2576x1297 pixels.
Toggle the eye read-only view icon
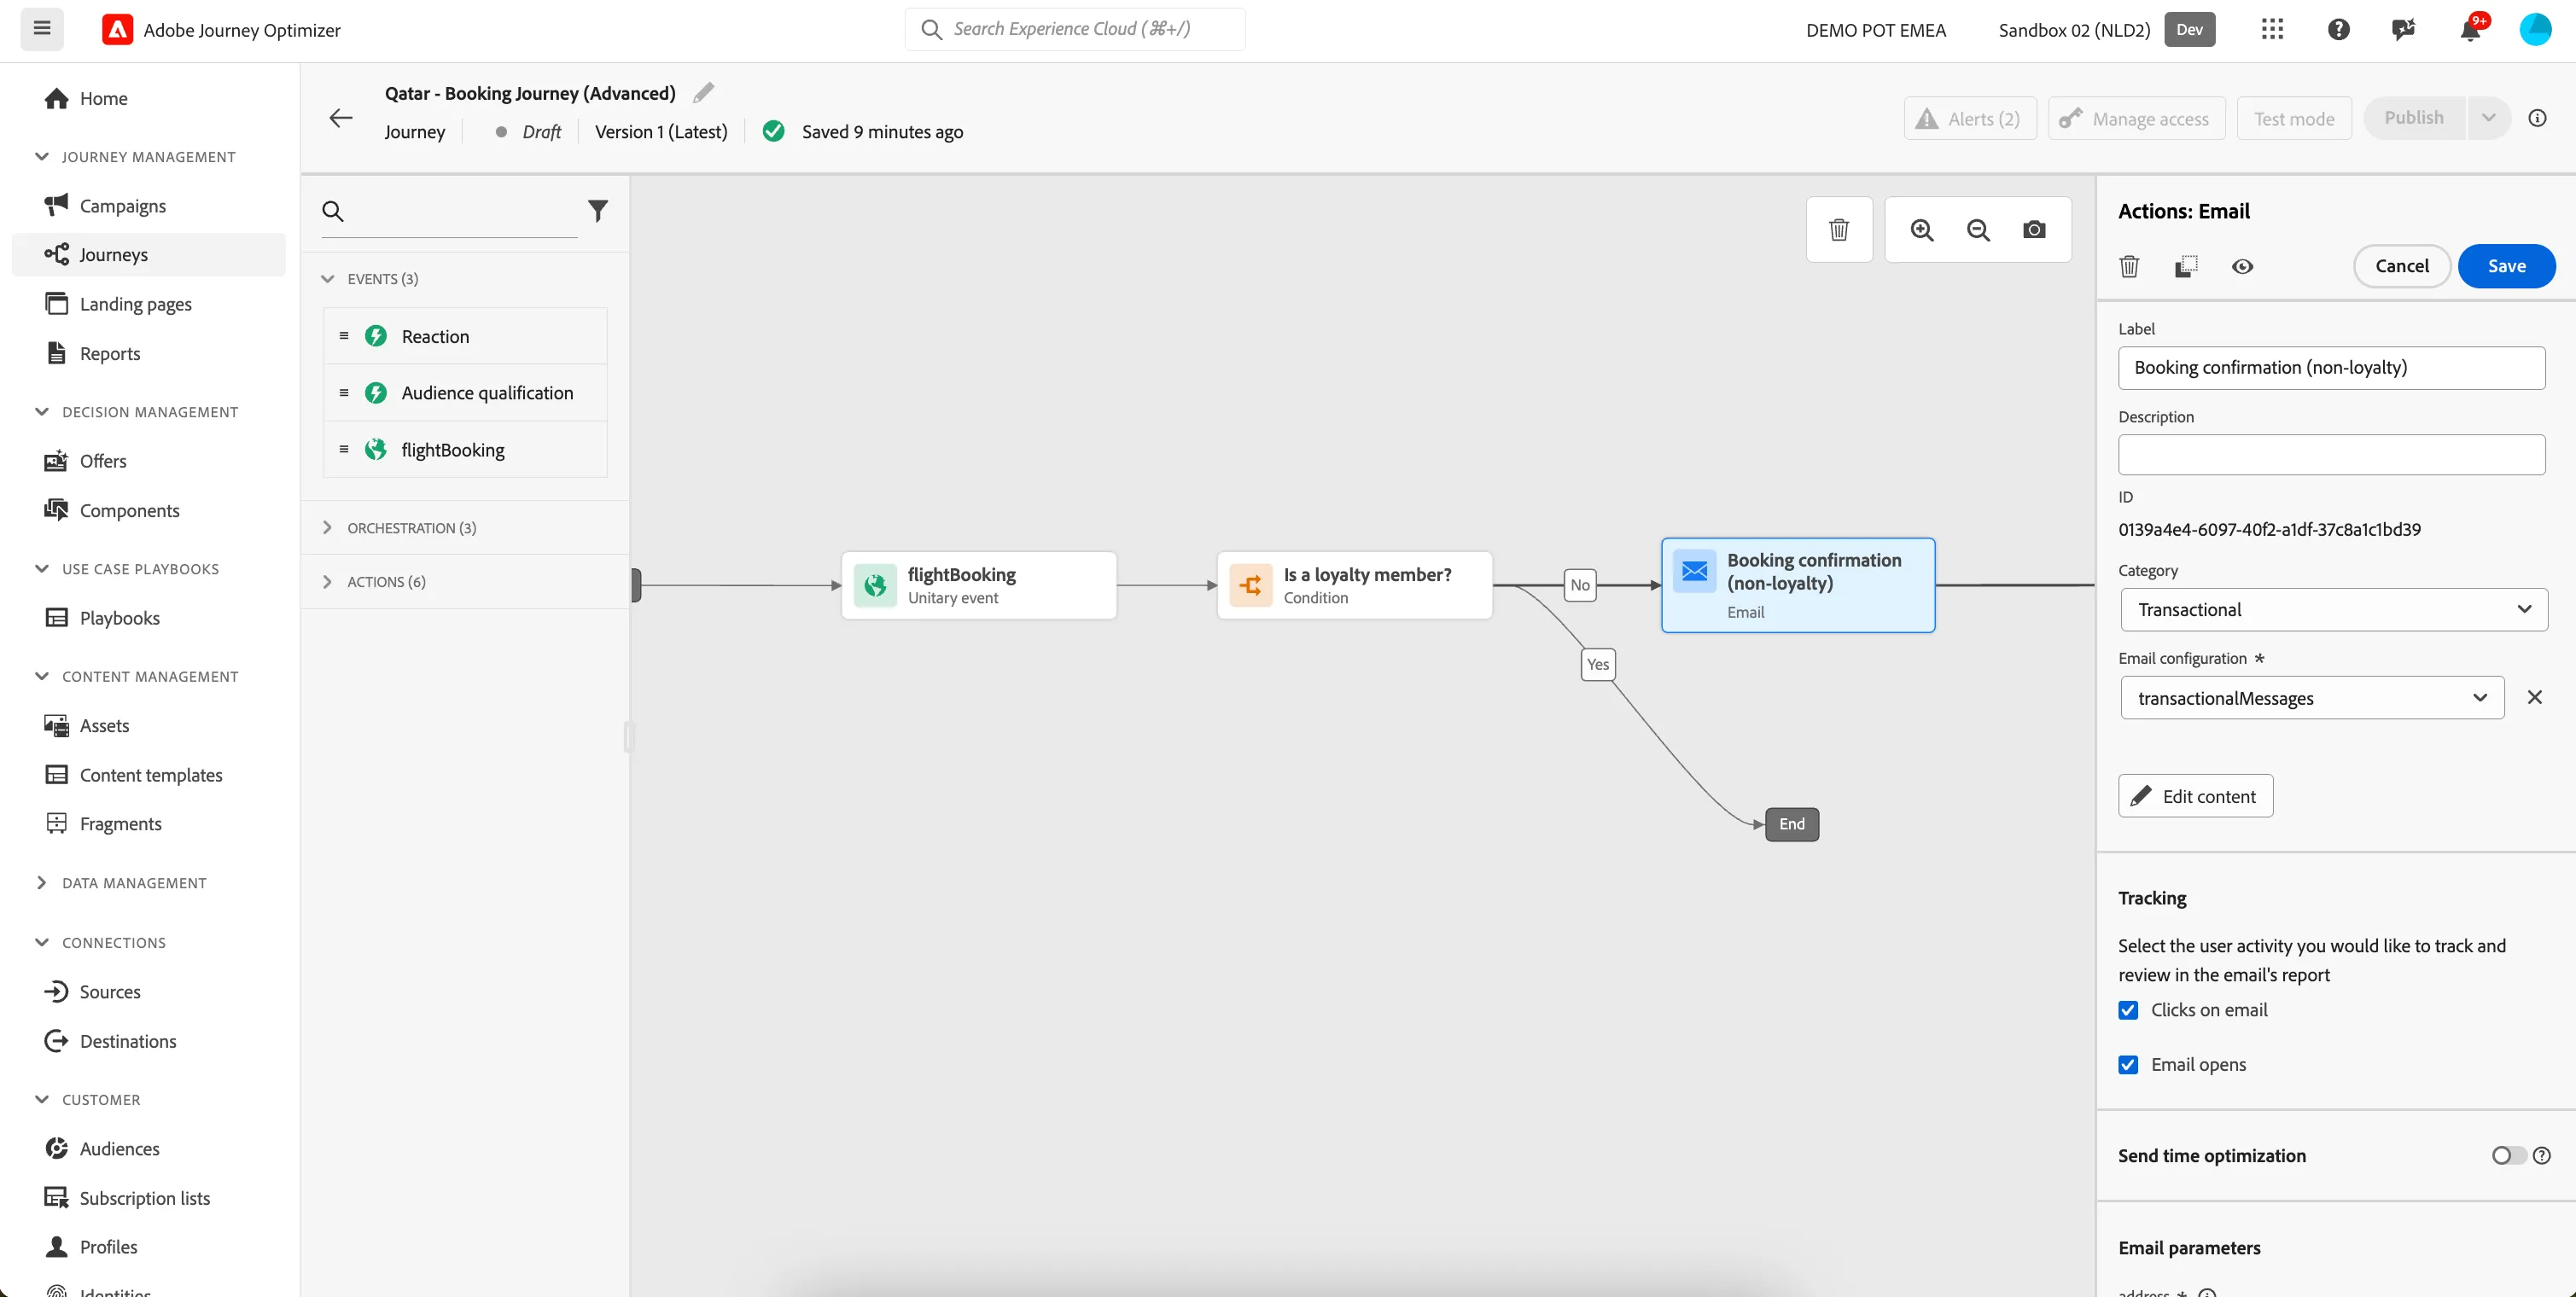click(x=2242, y=266)
